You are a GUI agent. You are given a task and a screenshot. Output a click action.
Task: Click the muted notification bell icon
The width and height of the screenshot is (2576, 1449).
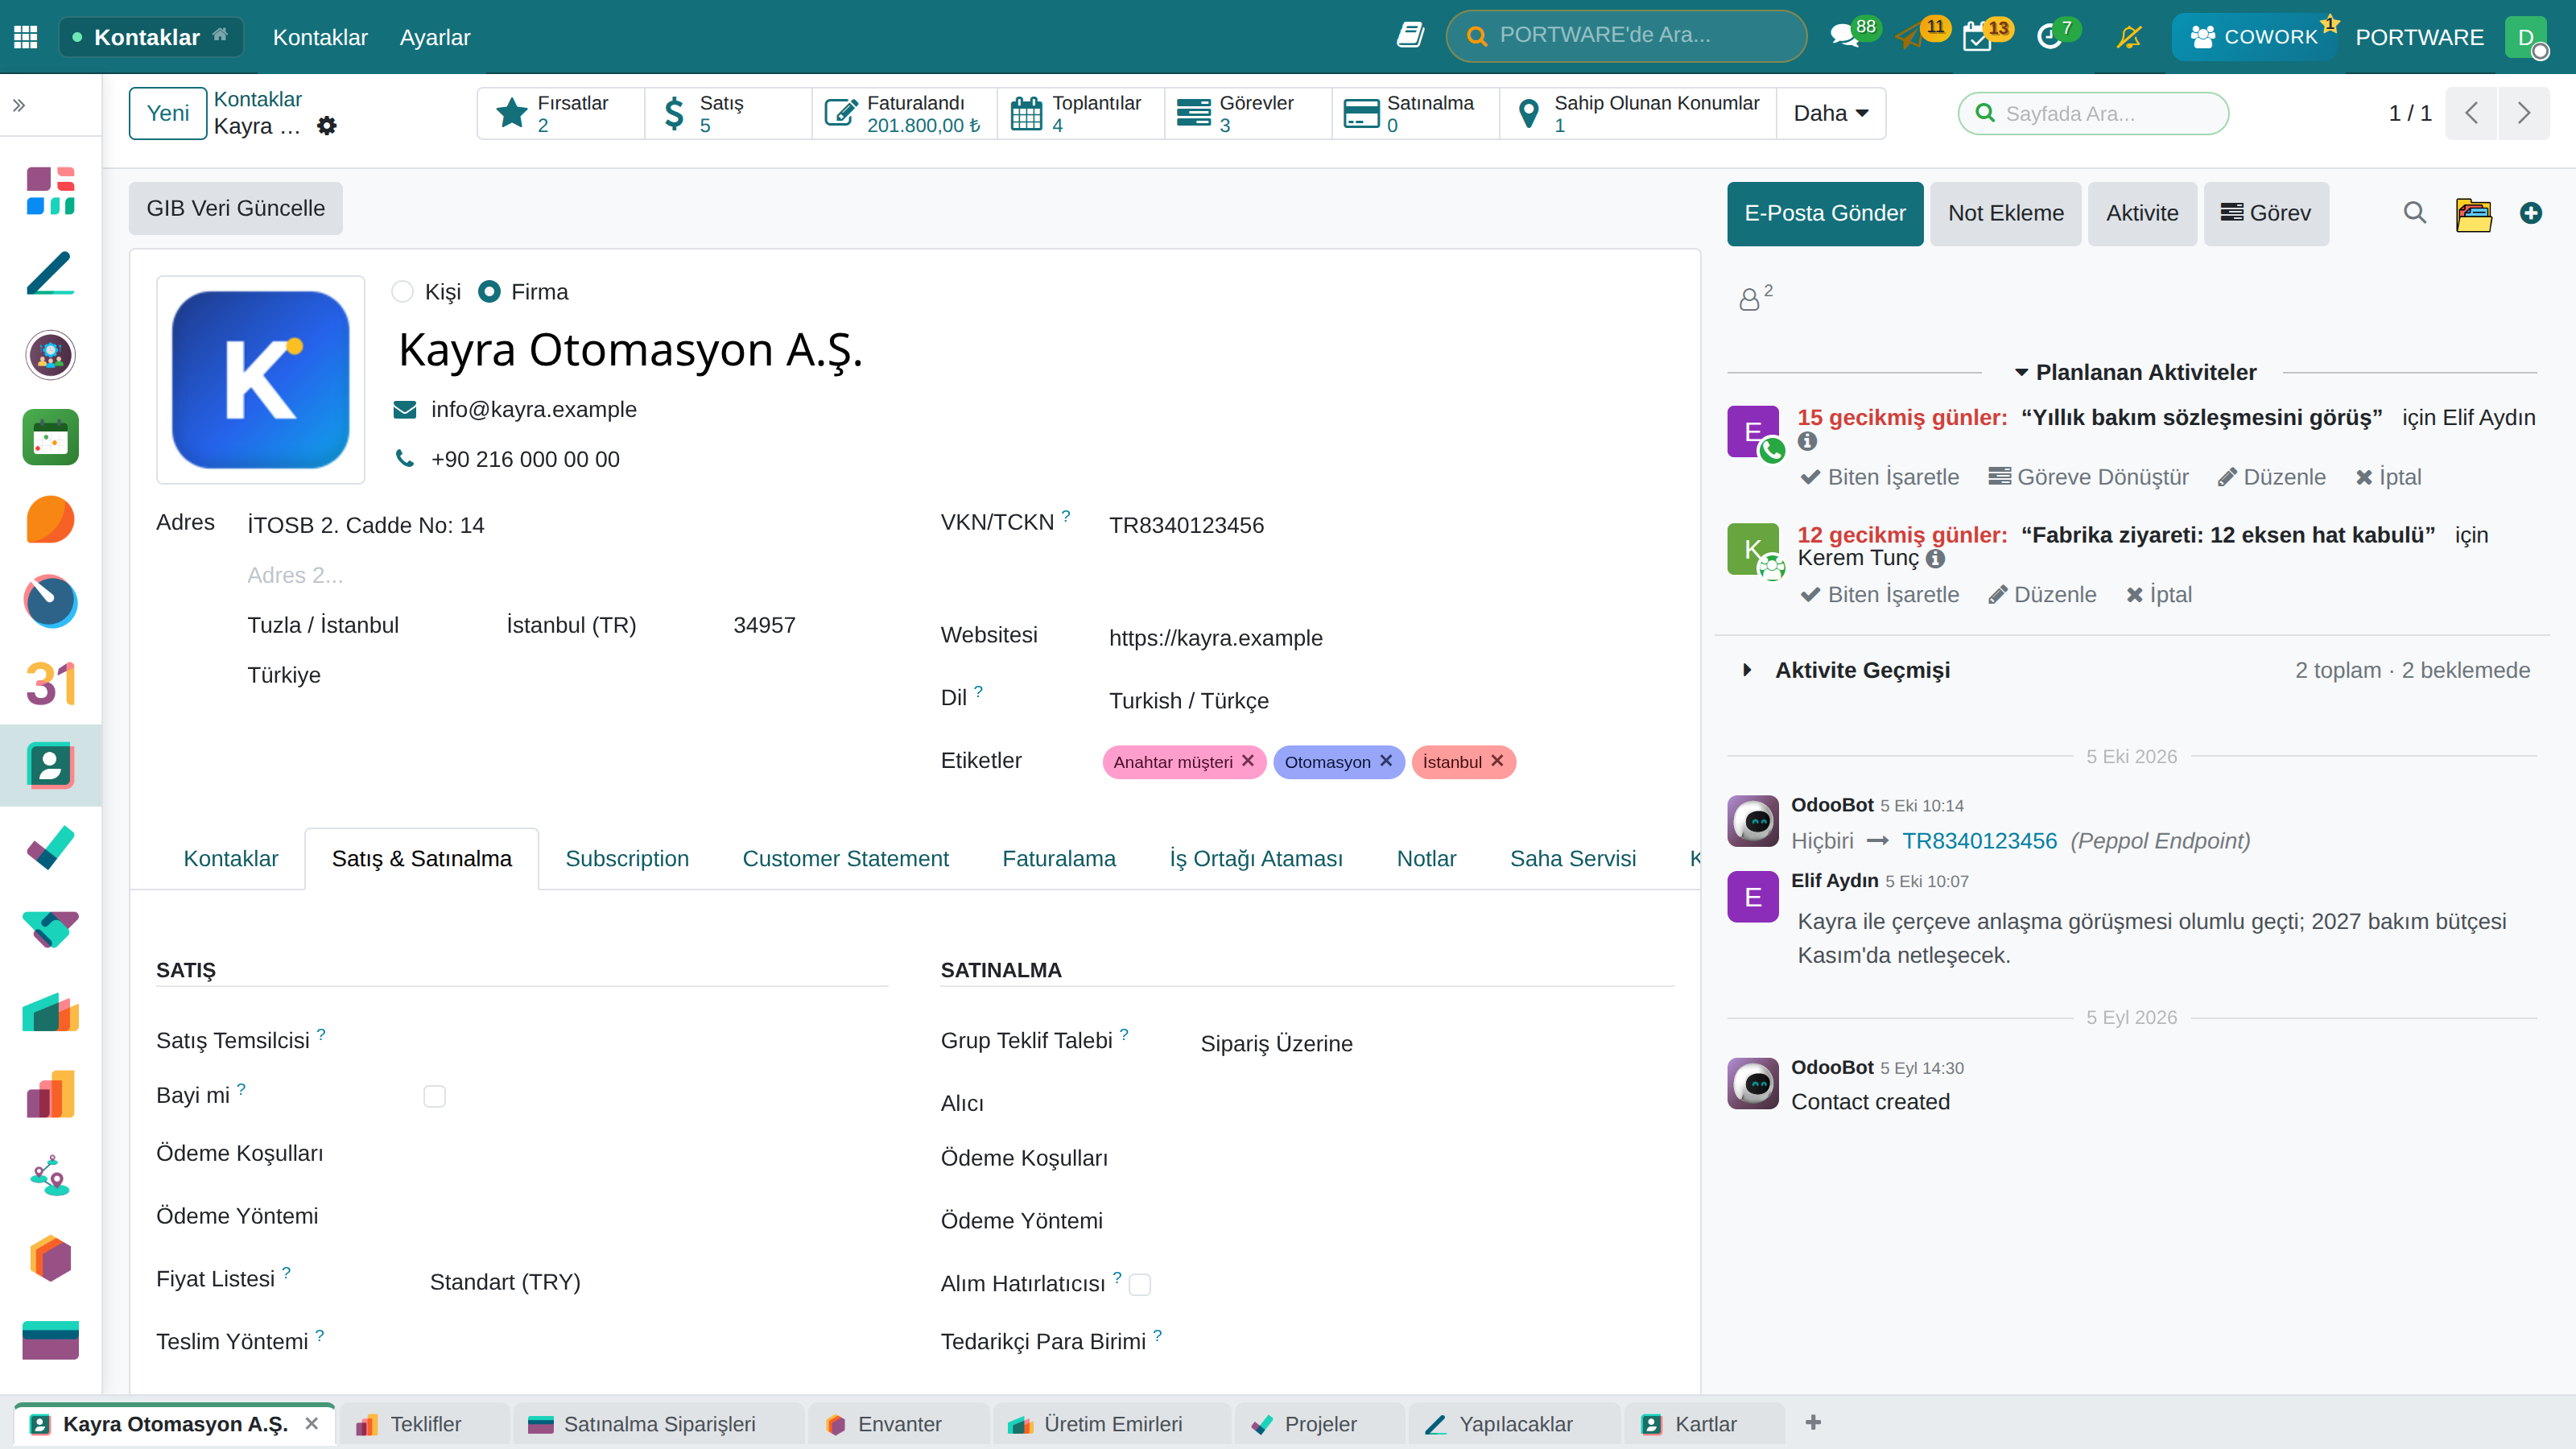tap(2129, 37)
